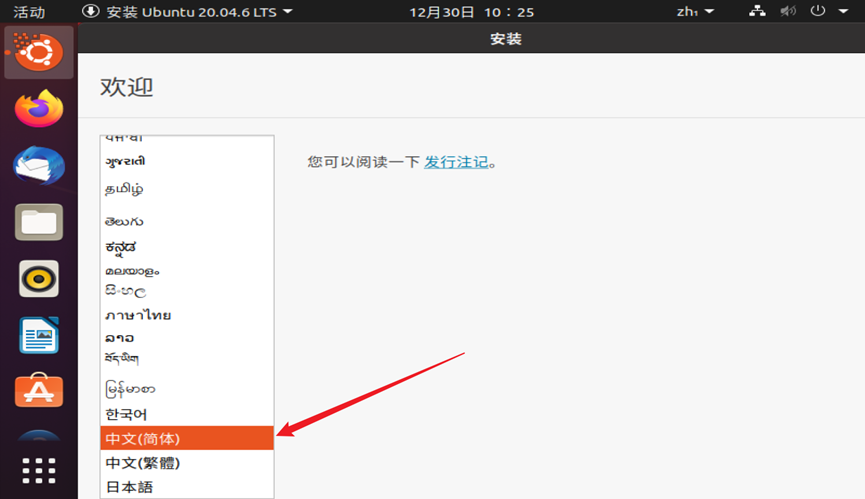Select Gujarati ગુજરાતી language entry
Screen dimensions: 865x499
pos(187,161)
